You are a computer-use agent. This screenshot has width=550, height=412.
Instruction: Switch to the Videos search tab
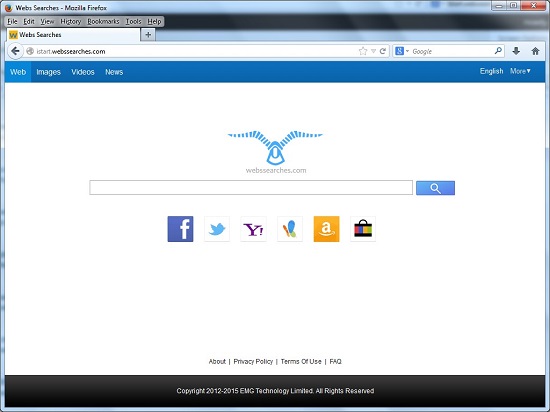(83, 72)
